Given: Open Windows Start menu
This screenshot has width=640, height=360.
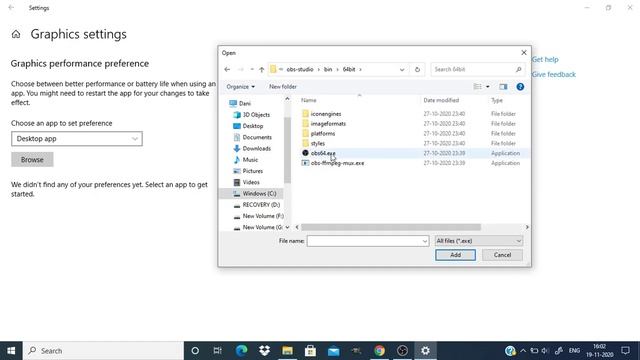Looking at the screenshot, I should (x=11, y=351).
